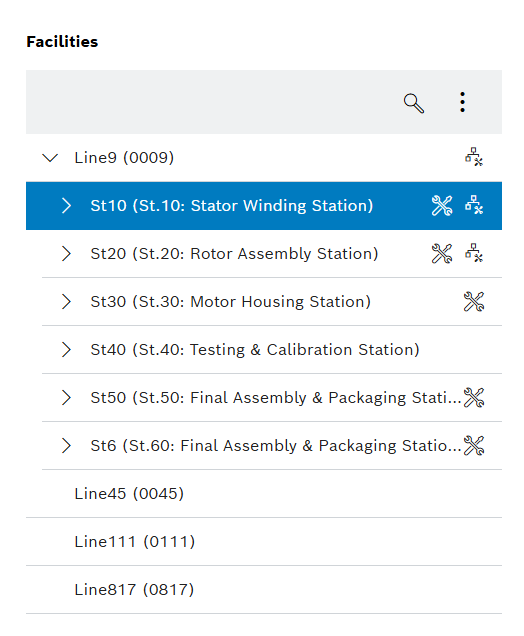Click the wrench tools icon on St50 row
This screenshot has height=636, width=524.
(474, 398)
